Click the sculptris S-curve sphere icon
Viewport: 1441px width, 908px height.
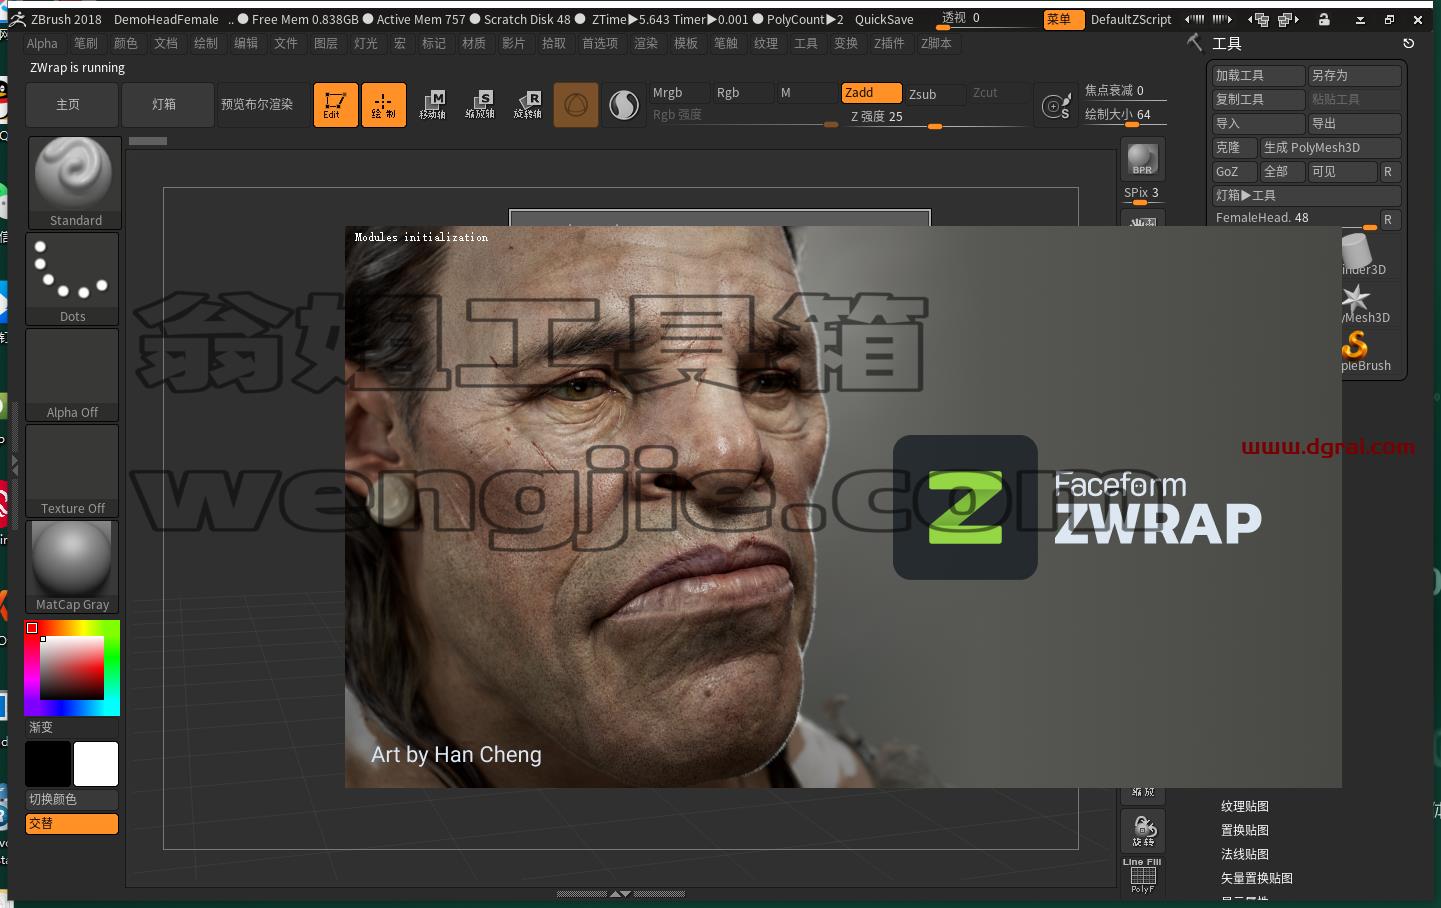pos(624,105)
